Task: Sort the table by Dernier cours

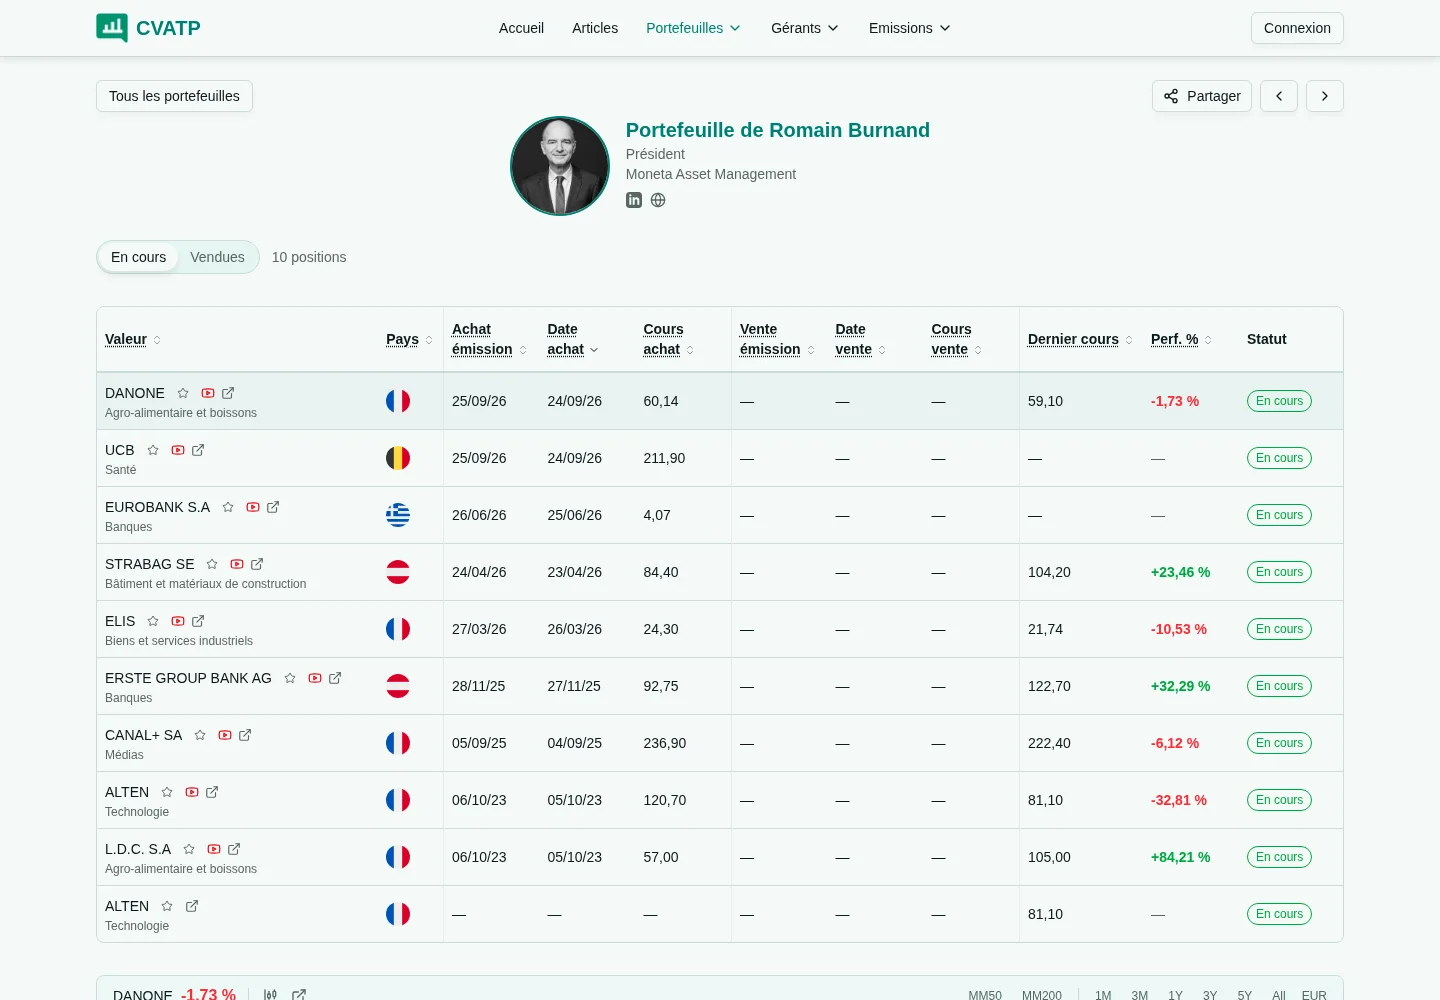Action: click(x=1080, y=339)
